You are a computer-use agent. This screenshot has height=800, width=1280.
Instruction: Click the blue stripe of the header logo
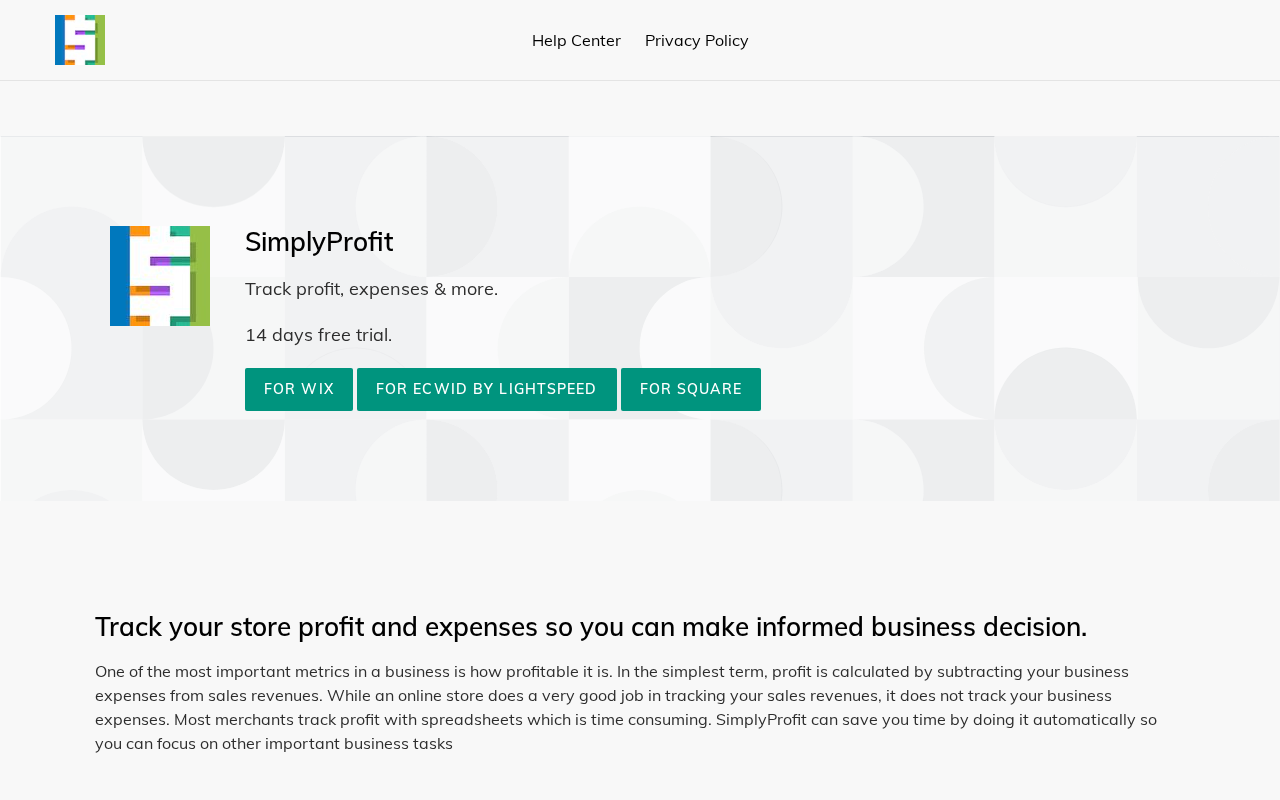coord(60,40)
